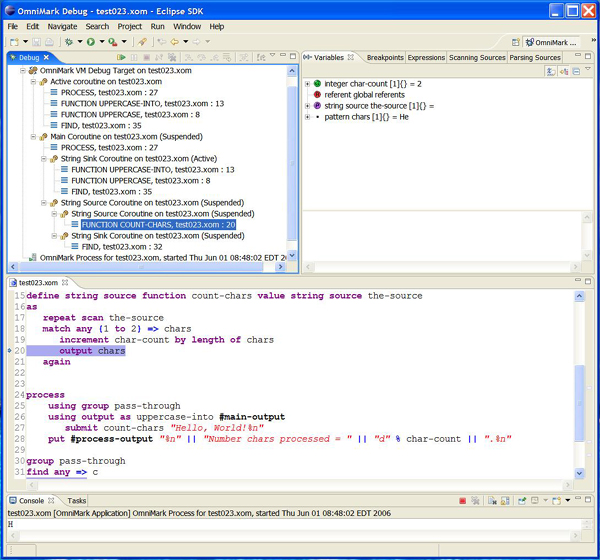600x560 pixels.
Task: Switch to the Tasks tab
Action: click(77, 501)
